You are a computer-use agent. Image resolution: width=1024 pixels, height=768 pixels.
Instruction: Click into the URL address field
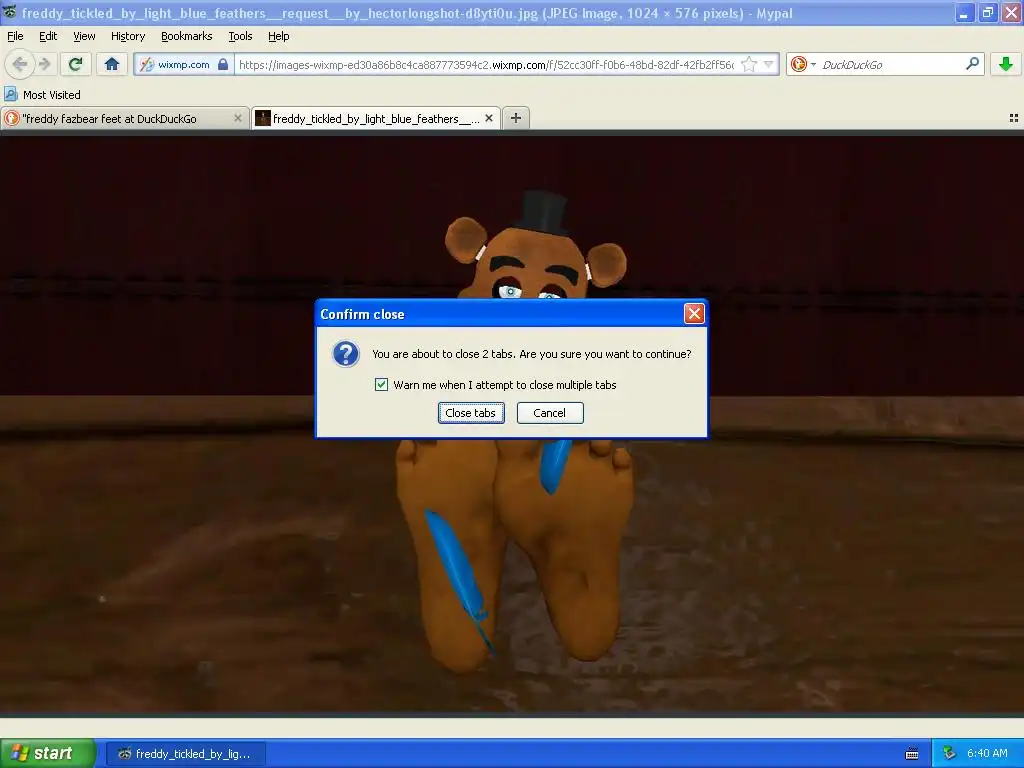pos(486,64)
